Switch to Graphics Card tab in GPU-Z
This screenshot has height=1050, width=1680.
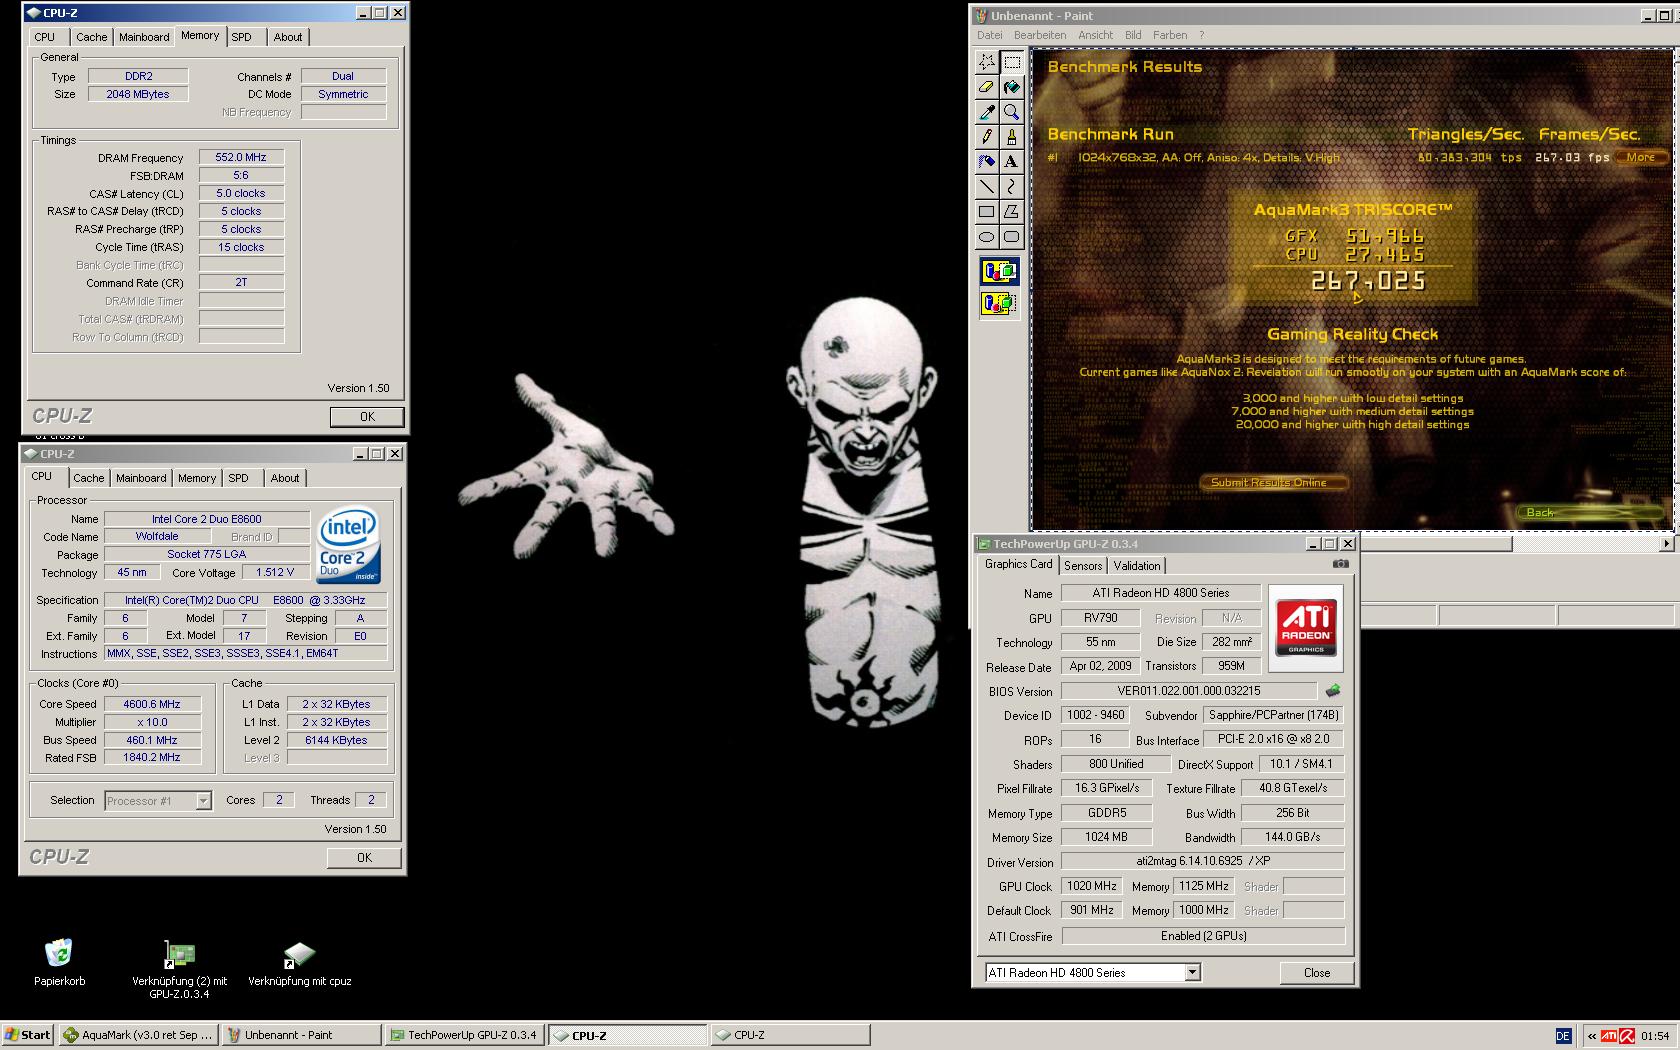(x=1018, y=564)
